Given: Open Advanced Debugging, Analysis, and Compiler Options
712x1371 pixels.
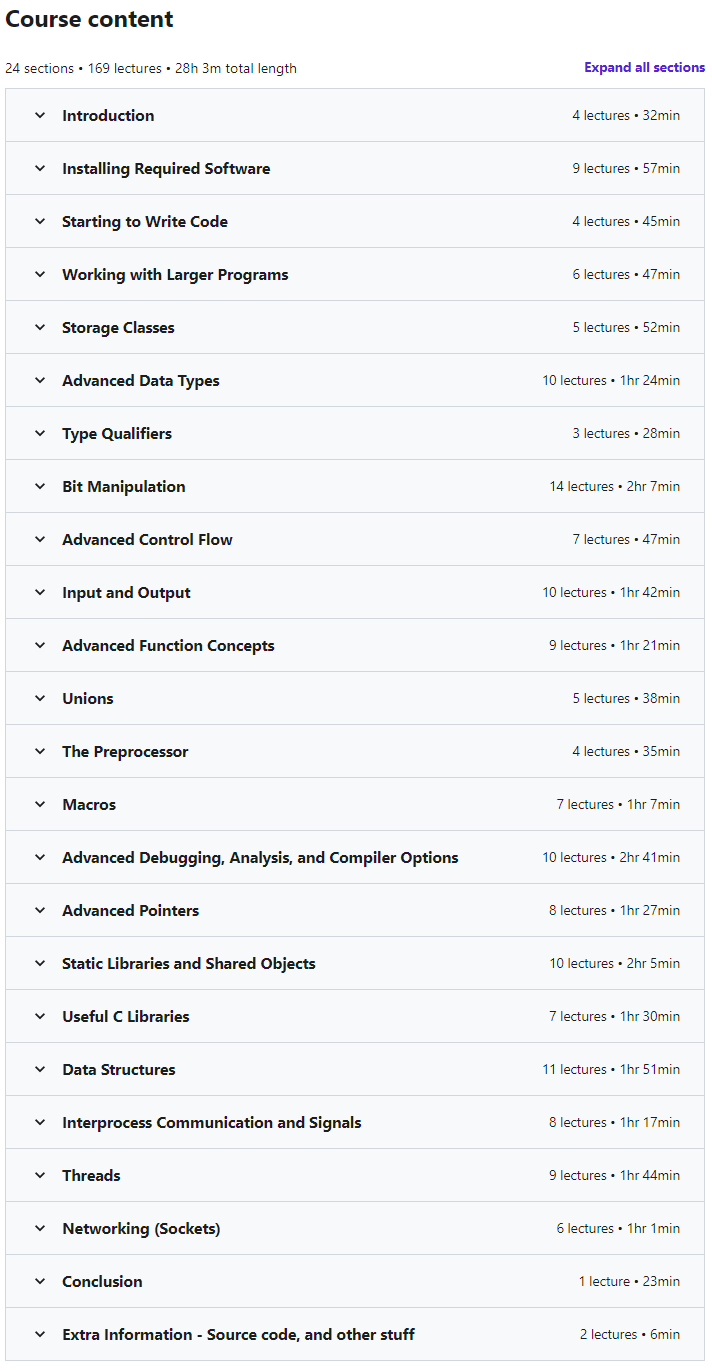Looking at the screenshot, I should (x=355, y=857).
